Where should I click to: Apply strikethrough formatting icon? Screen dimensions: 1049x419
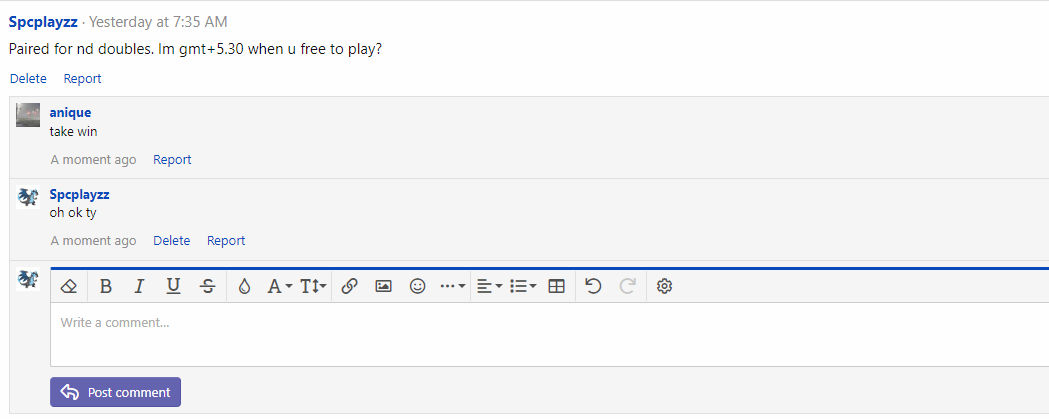(208, 286)
